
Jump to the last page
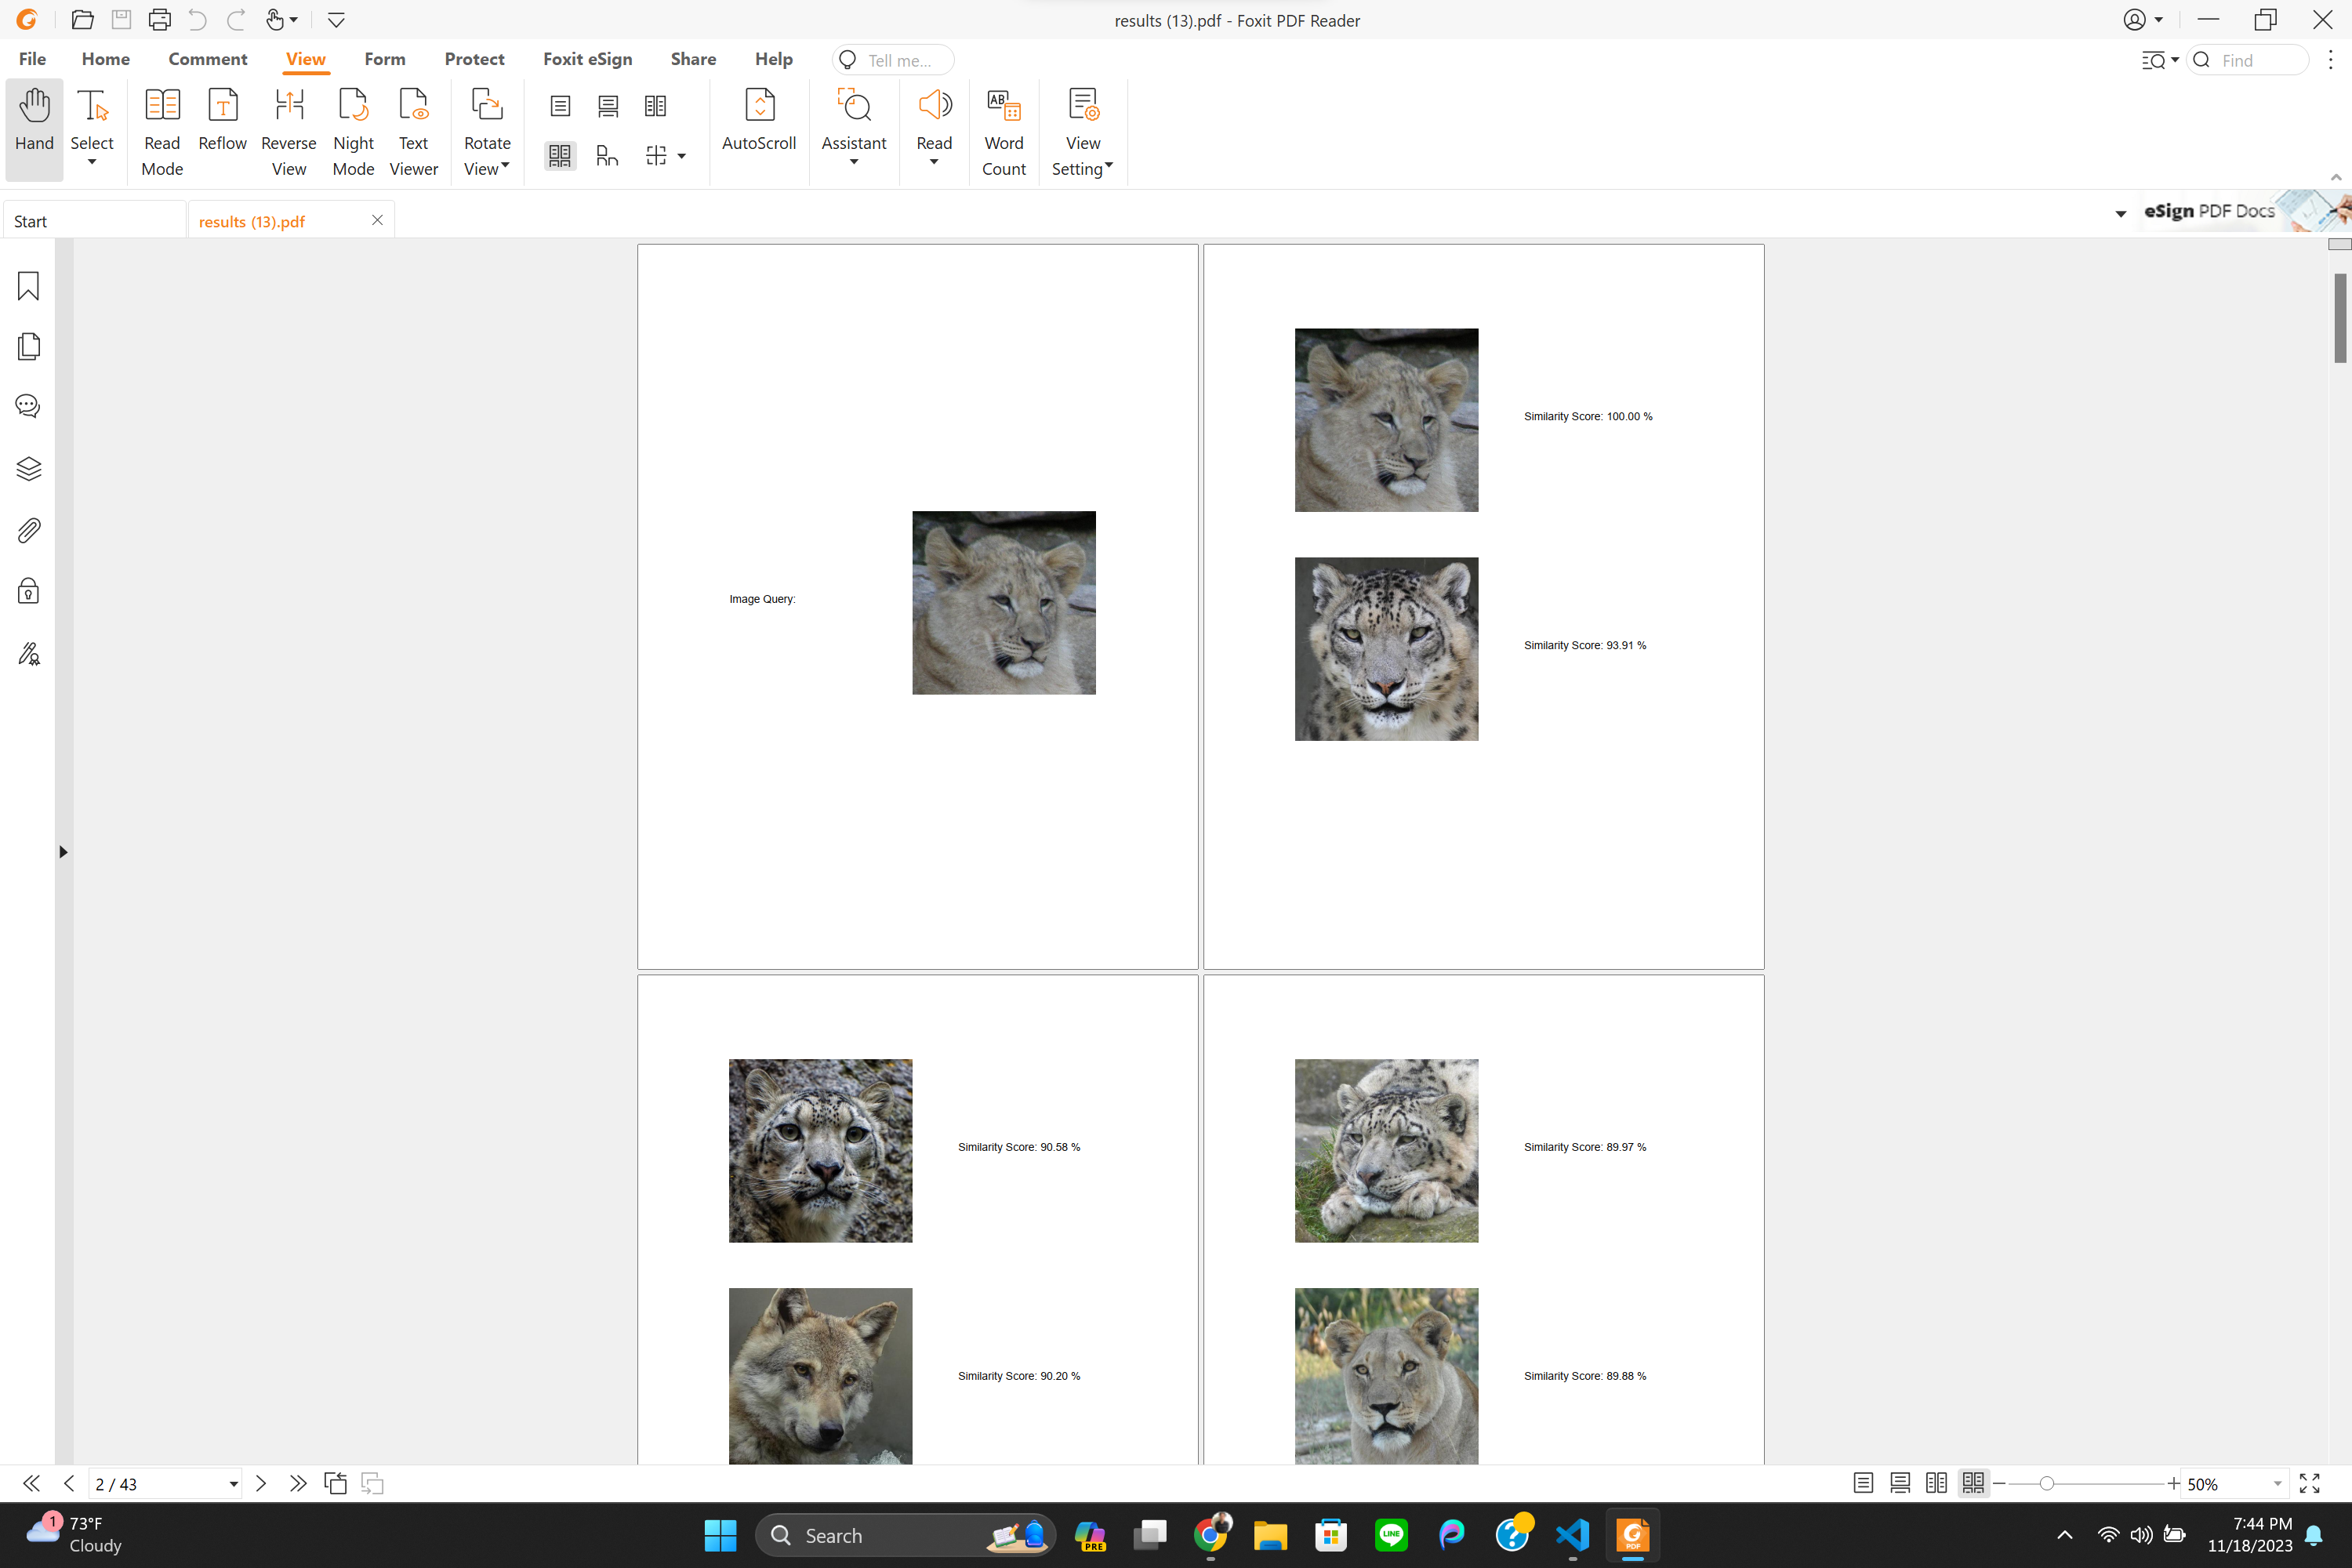(298, 1483)
